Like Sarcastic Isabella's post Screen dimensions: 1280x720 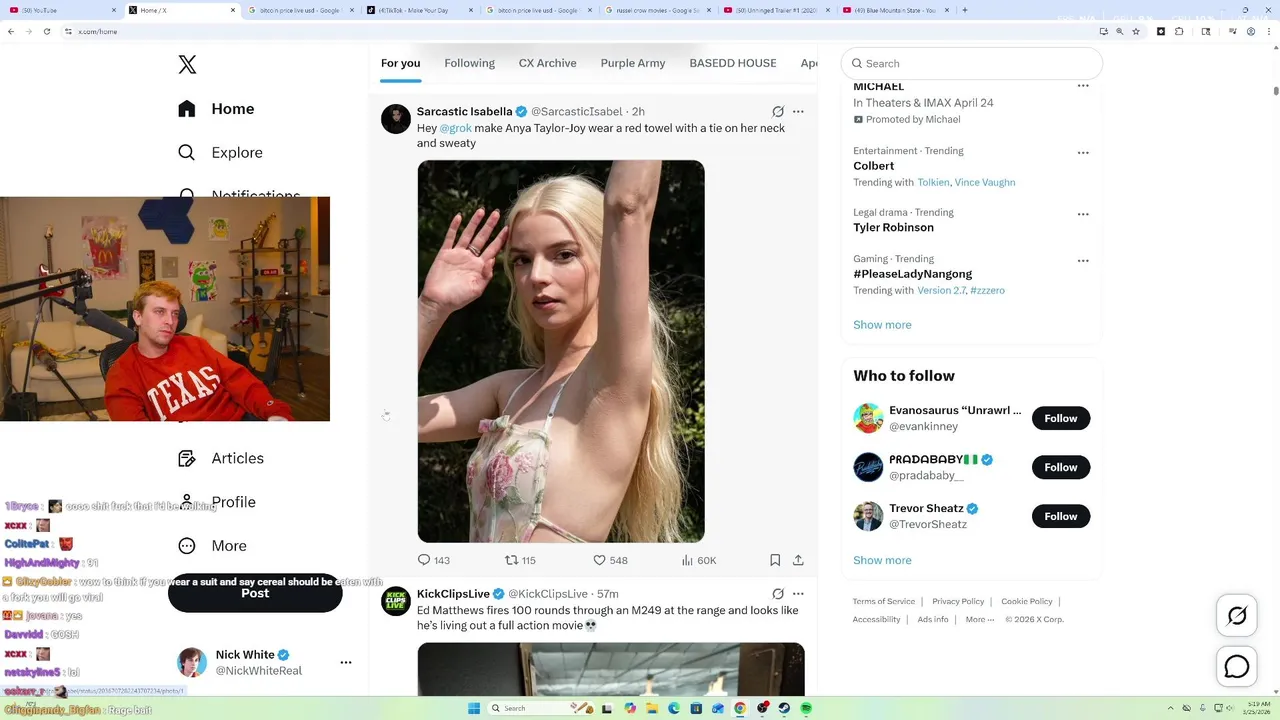coord(610,560)
